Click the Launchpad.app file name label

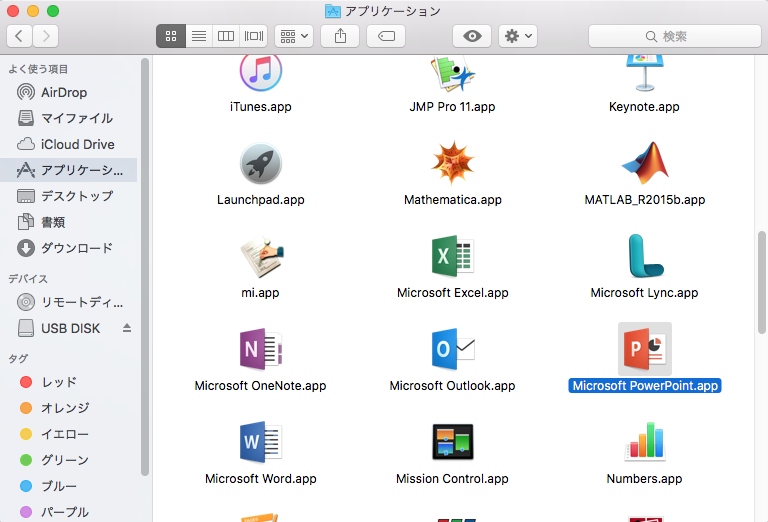261,200
